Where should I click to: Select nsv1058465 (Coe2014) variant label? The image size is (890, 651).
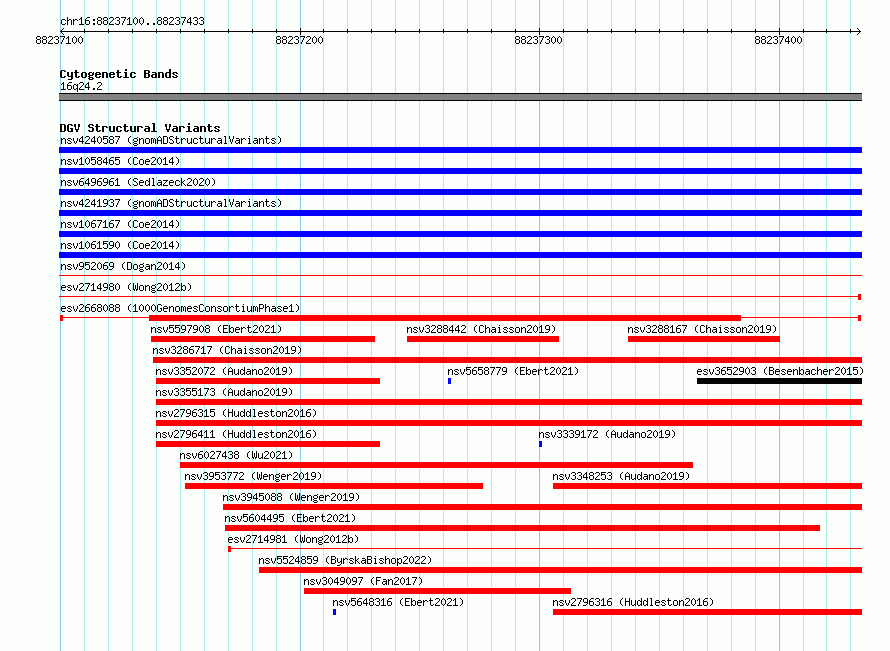[x=120, y=161]
